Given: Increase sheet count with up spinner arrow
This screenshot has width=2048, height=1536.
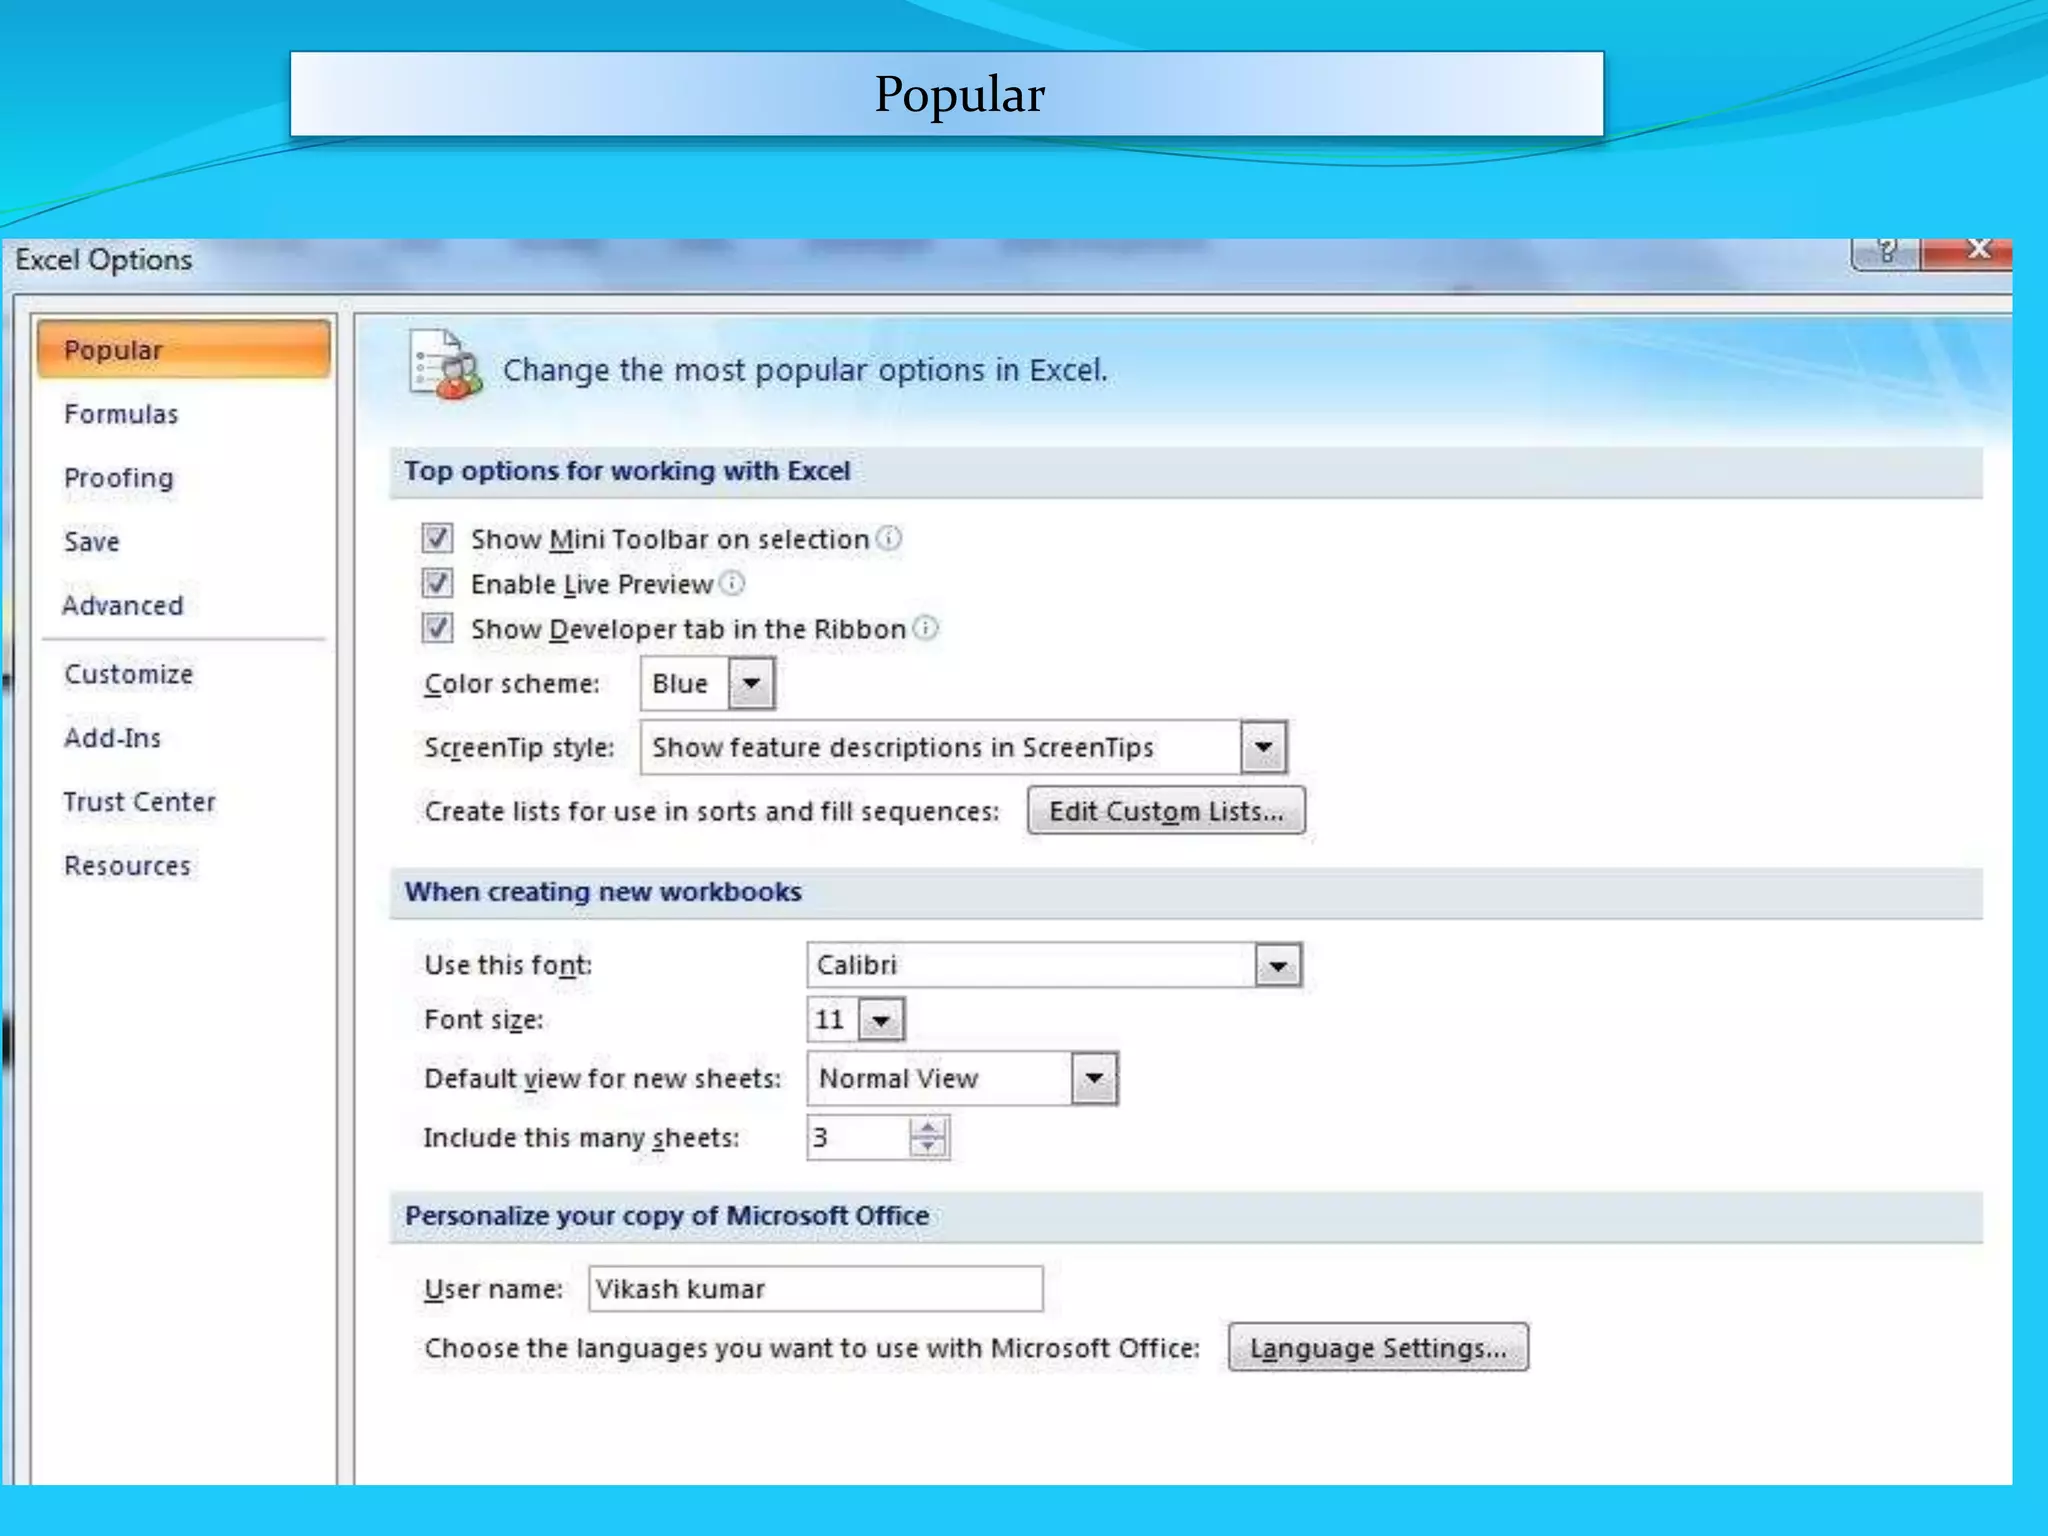Looking at the screenshot, I should pos(929,1127).
